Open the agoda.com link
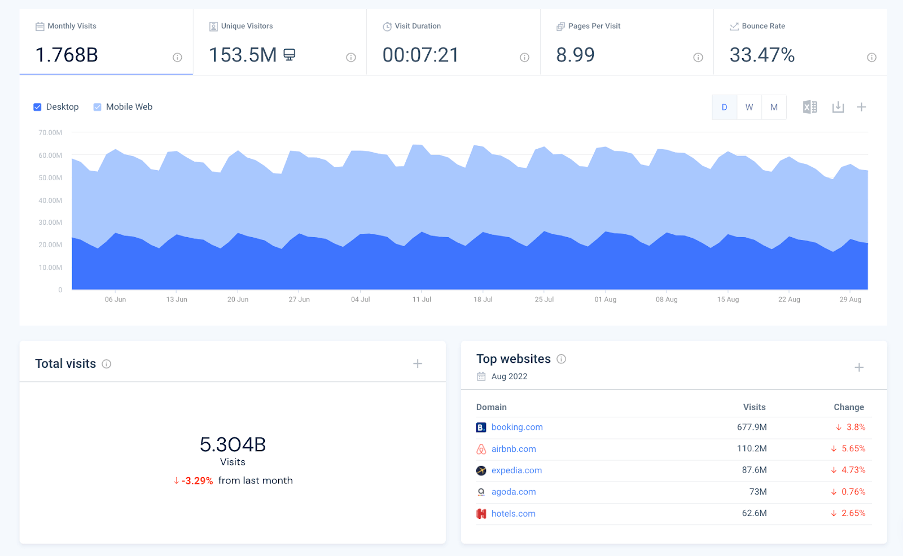This screenshot has width=904, height=556. click(x=514, y=492)
